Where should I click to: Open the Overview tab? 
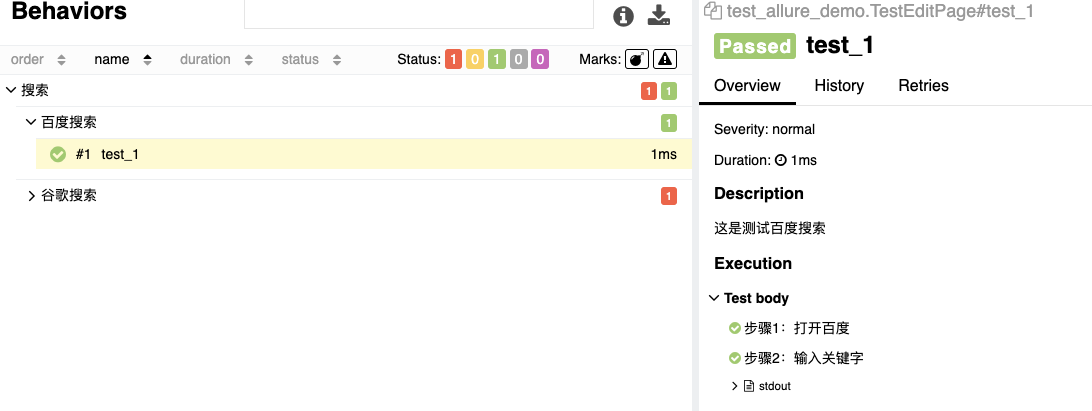(747, 86)
